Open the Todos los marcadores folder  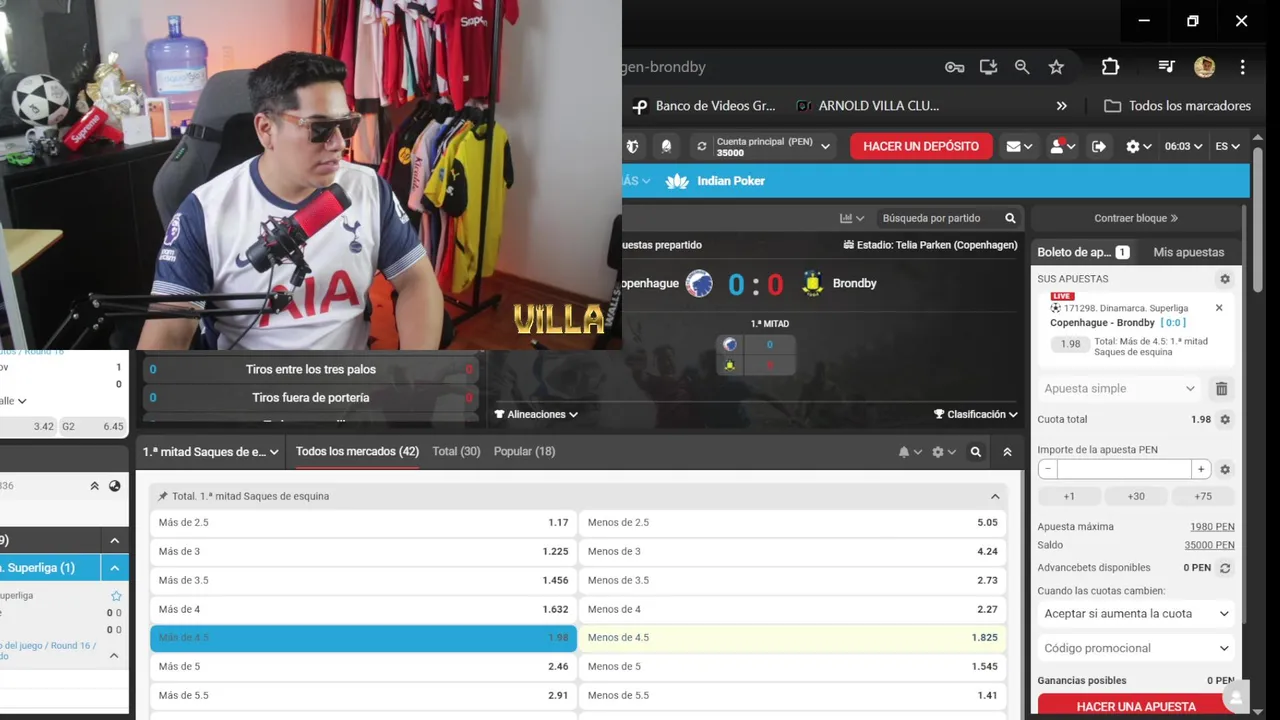click(1177, 106)
